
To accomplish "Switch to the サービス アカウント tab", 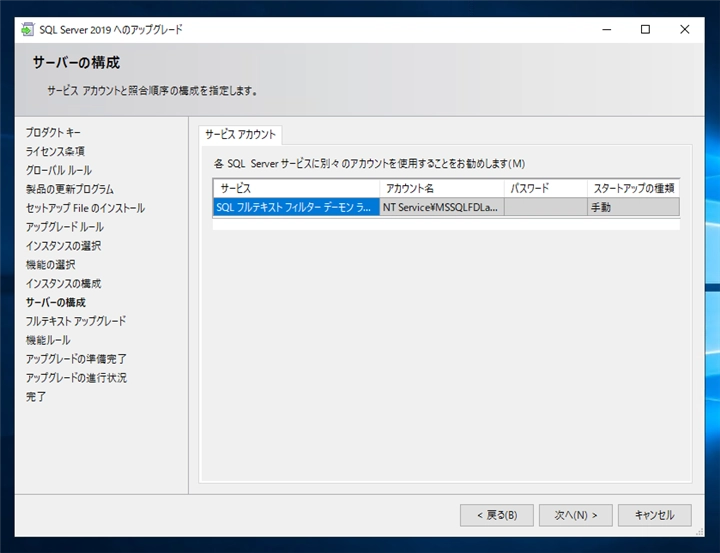I will point(240,135).
